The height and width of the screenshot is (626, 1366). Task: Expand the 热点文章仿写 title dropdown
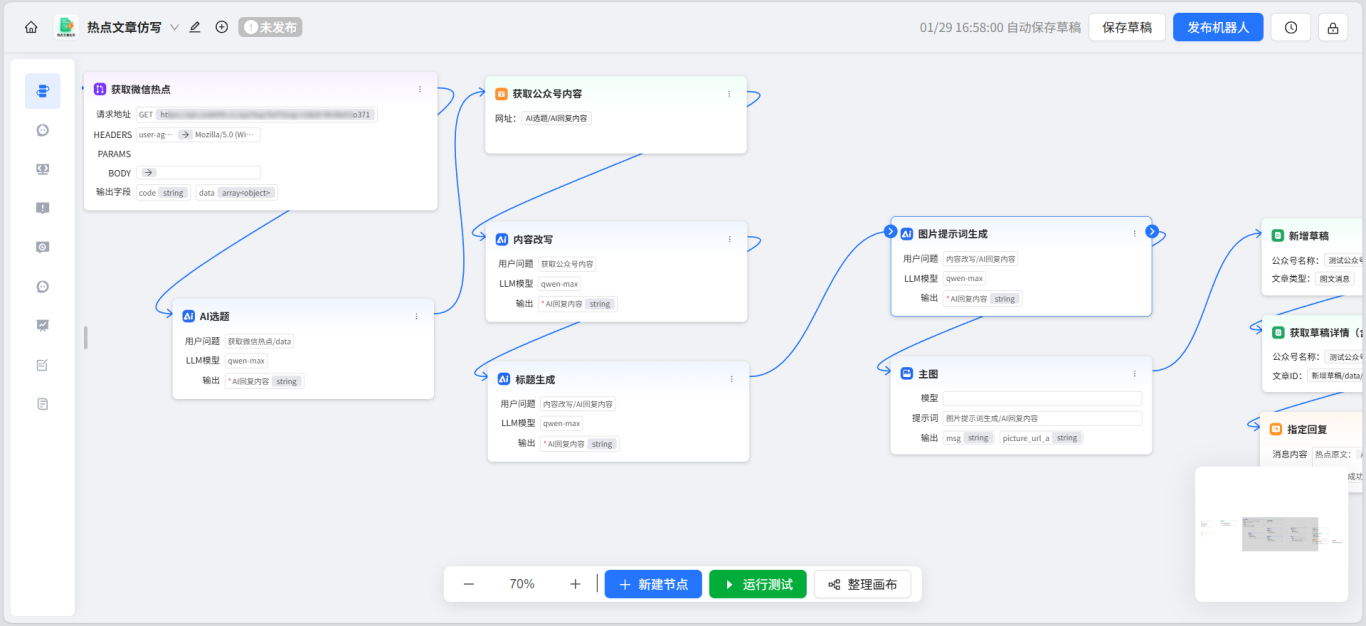[x=174, y=28]
